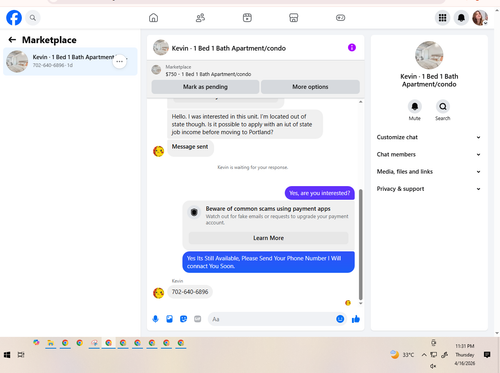The width and height of the screenshot is (500, 373).
Task: Click the chat scrollbar
Action: [x=360, y=245]
